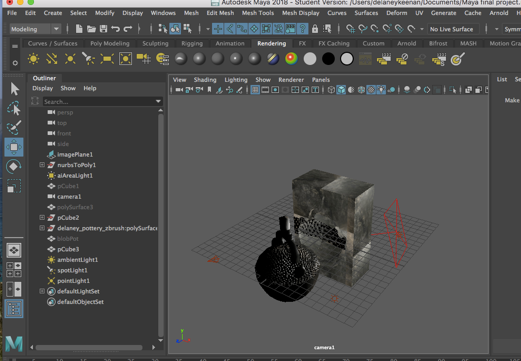521x361 pixels.
Task: Create a point light from shelf
Action: coord(70,59)
